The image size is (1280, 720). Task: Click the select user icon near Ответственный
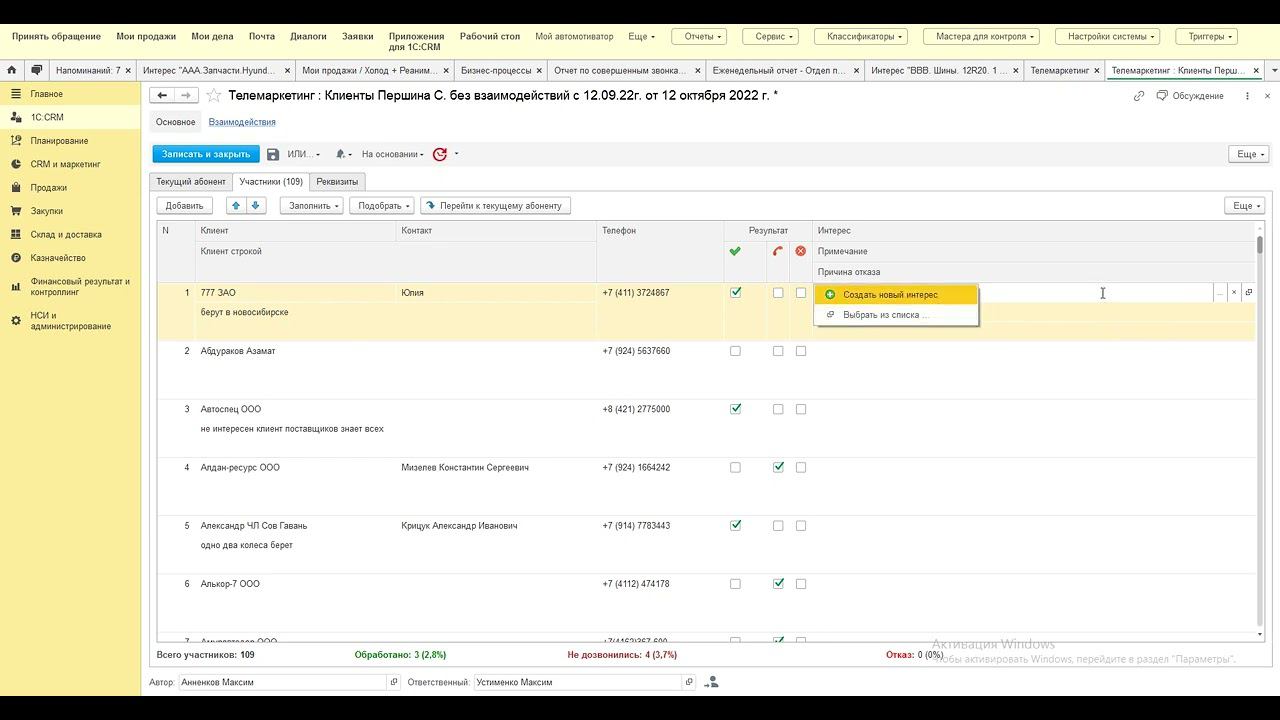click(711, 682)
